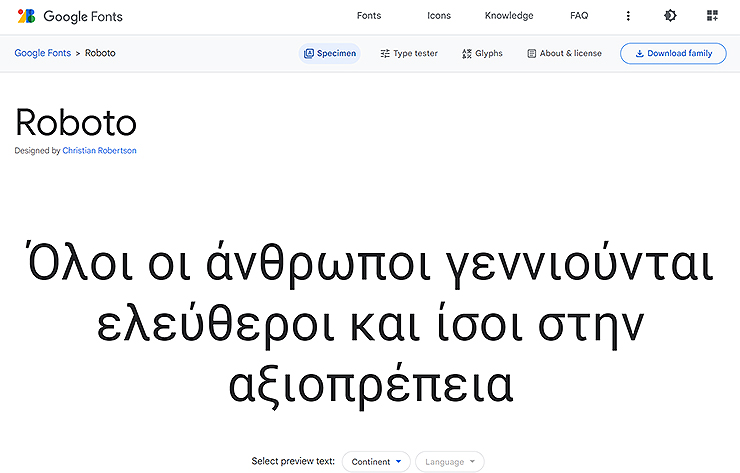740x473 pixels.
Task: Open the About & license tab
Action: 564,53
